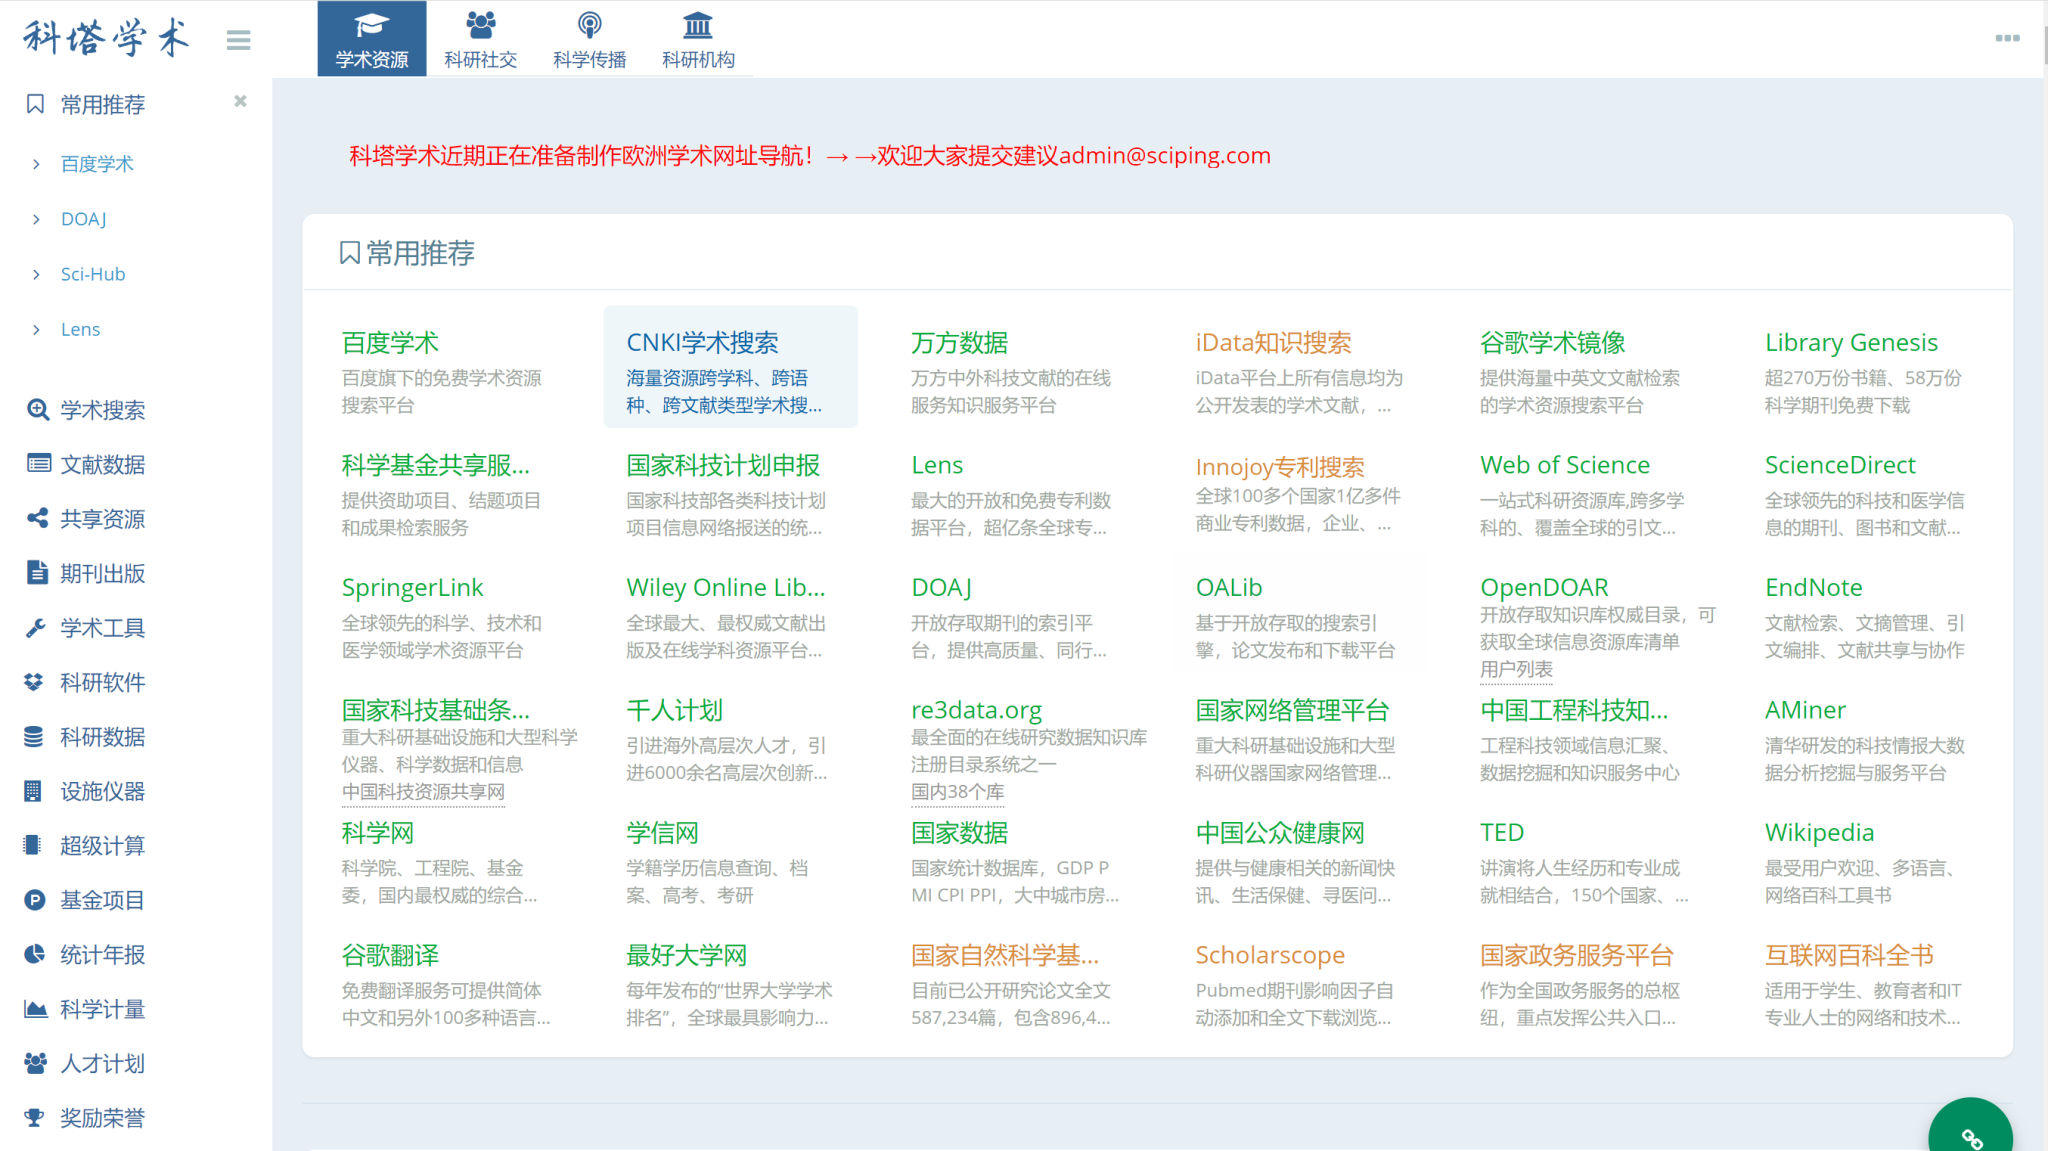Switch to the 科研社交 tab
This screenshot has width=2048, height=1151.
481,39
